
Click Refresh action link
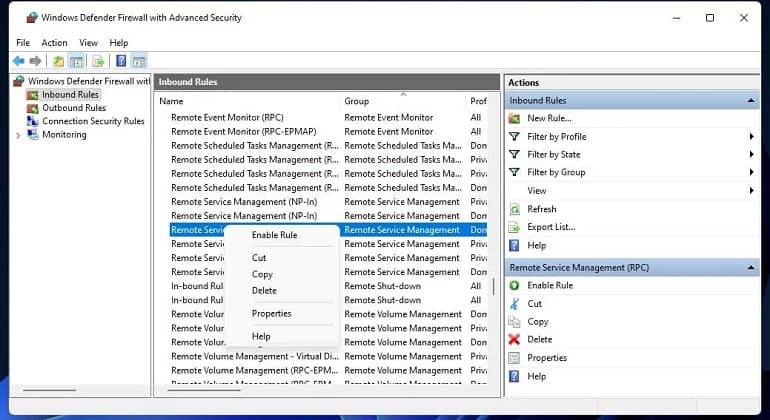click(x=542, y=209)
